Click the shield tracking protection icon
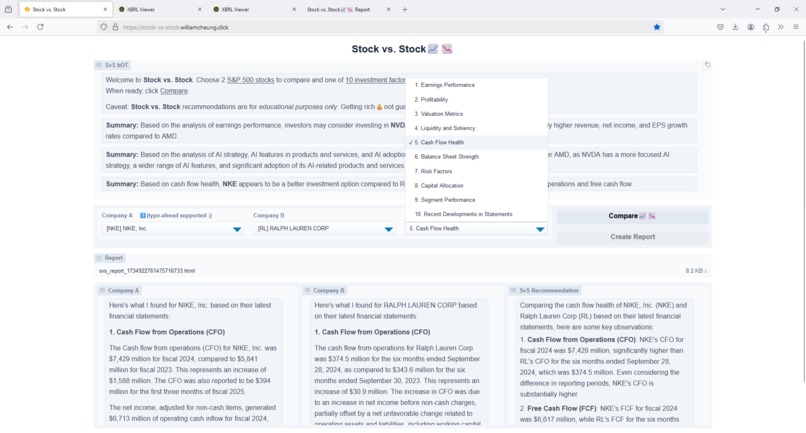 (104, 27)
